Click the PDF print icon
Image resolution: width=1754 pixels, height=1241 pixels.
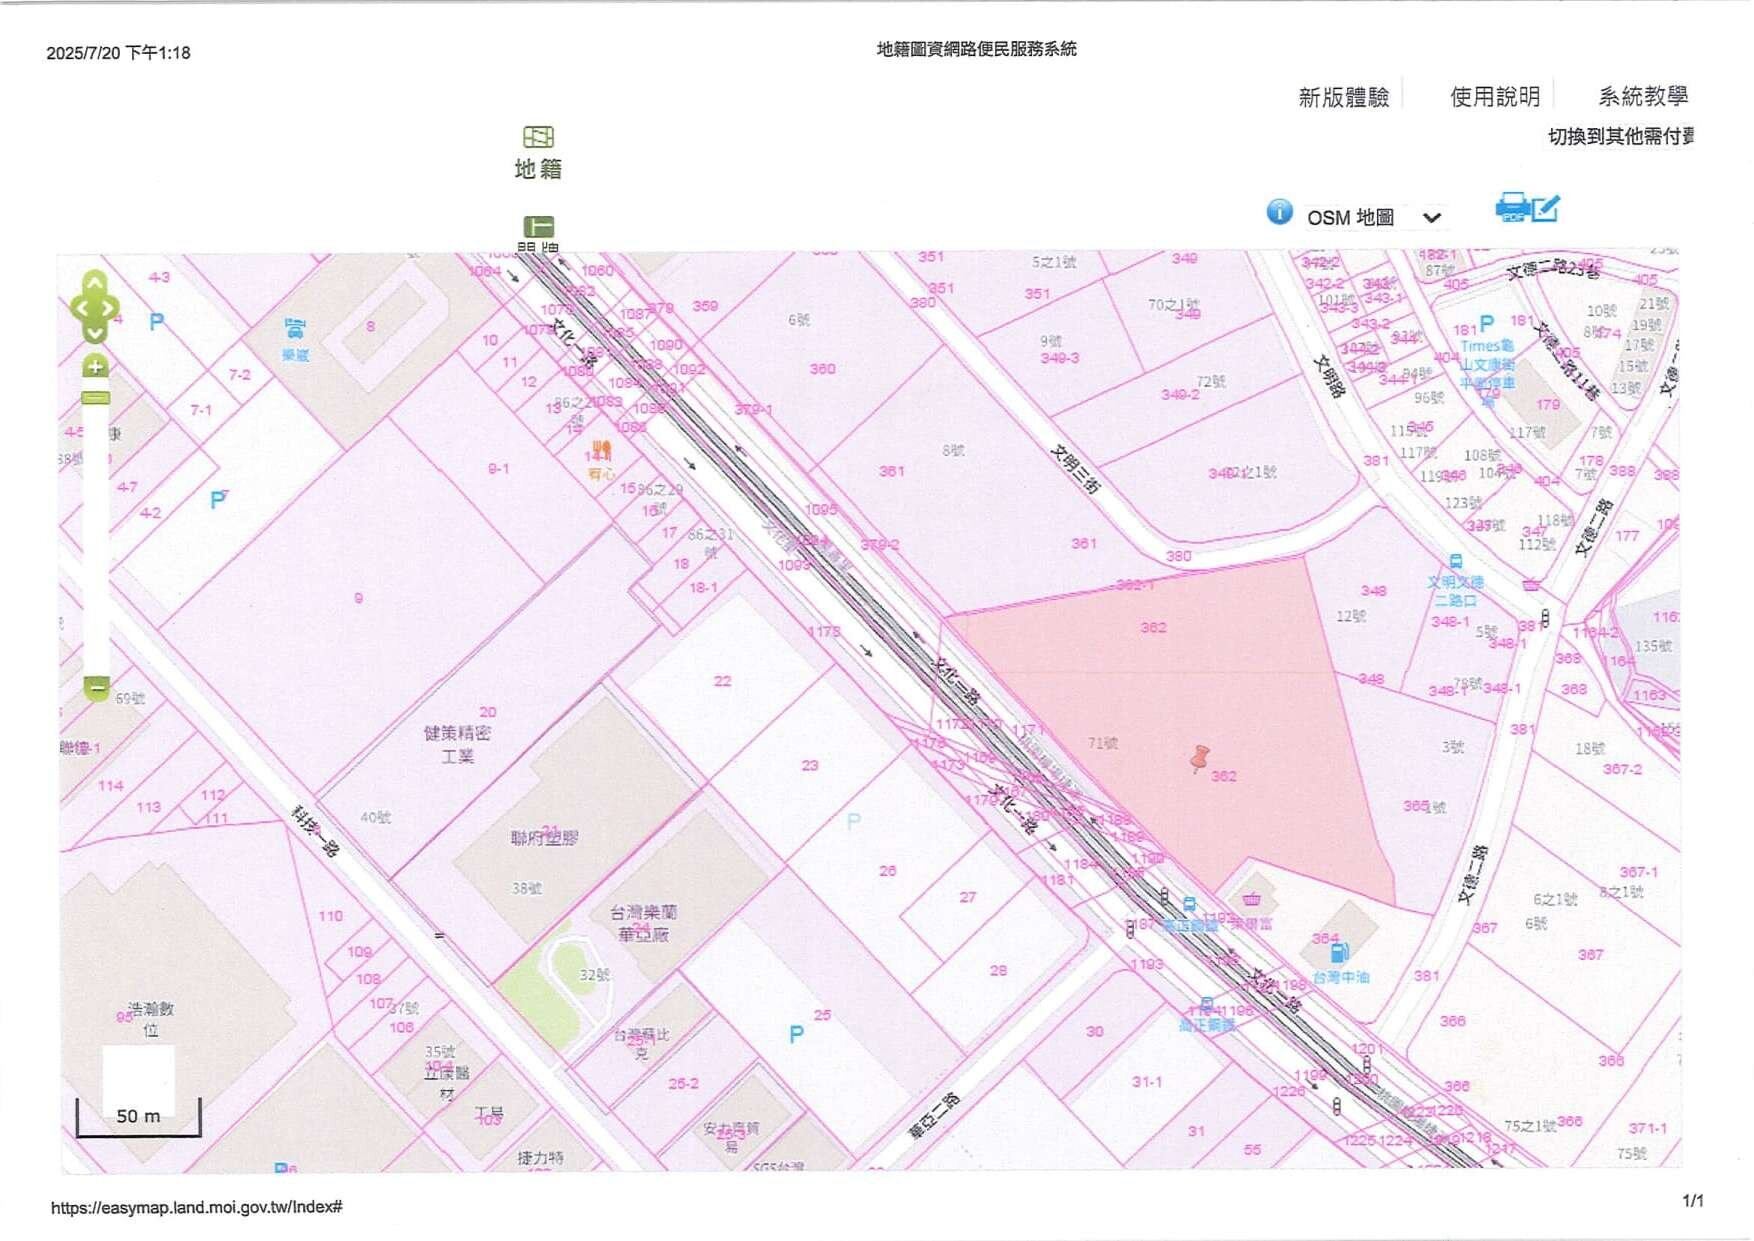[x=1511, y=208]
